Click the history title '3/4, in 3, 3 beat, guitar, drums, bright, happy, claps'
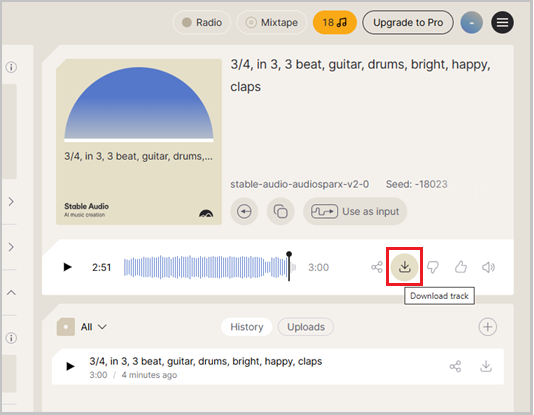 [x=205, y=361]
